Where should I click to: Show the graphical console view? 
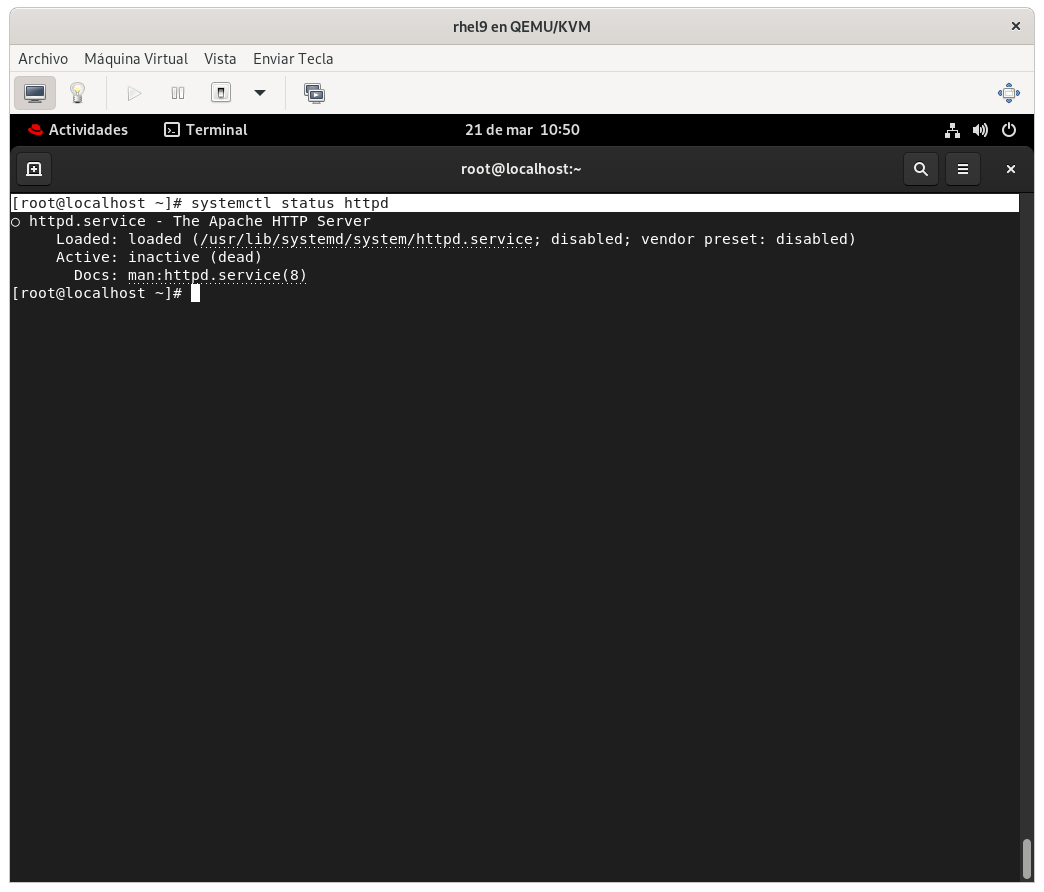(35, 93)
